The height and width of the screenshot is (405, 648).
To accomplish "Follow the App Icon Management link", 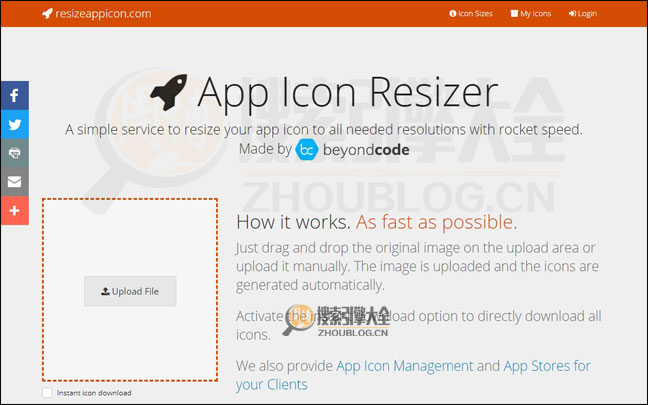I will click(405, 366).
